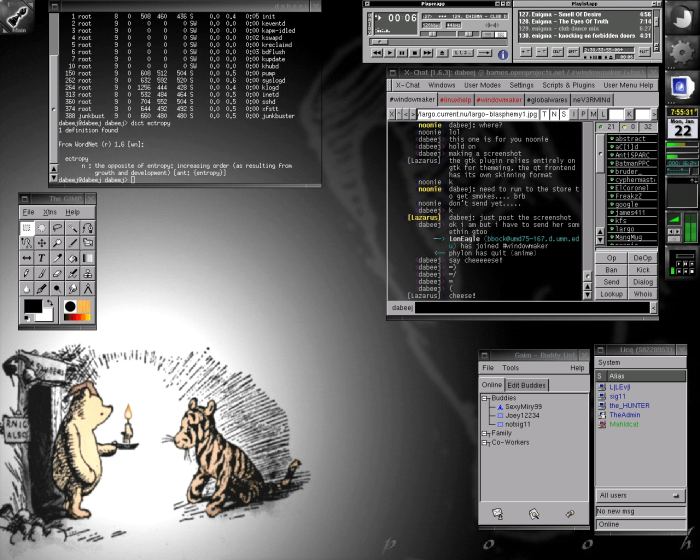Click the gear dock icon
The height and width of the screenshot is (560, 700).
(681, 53)
